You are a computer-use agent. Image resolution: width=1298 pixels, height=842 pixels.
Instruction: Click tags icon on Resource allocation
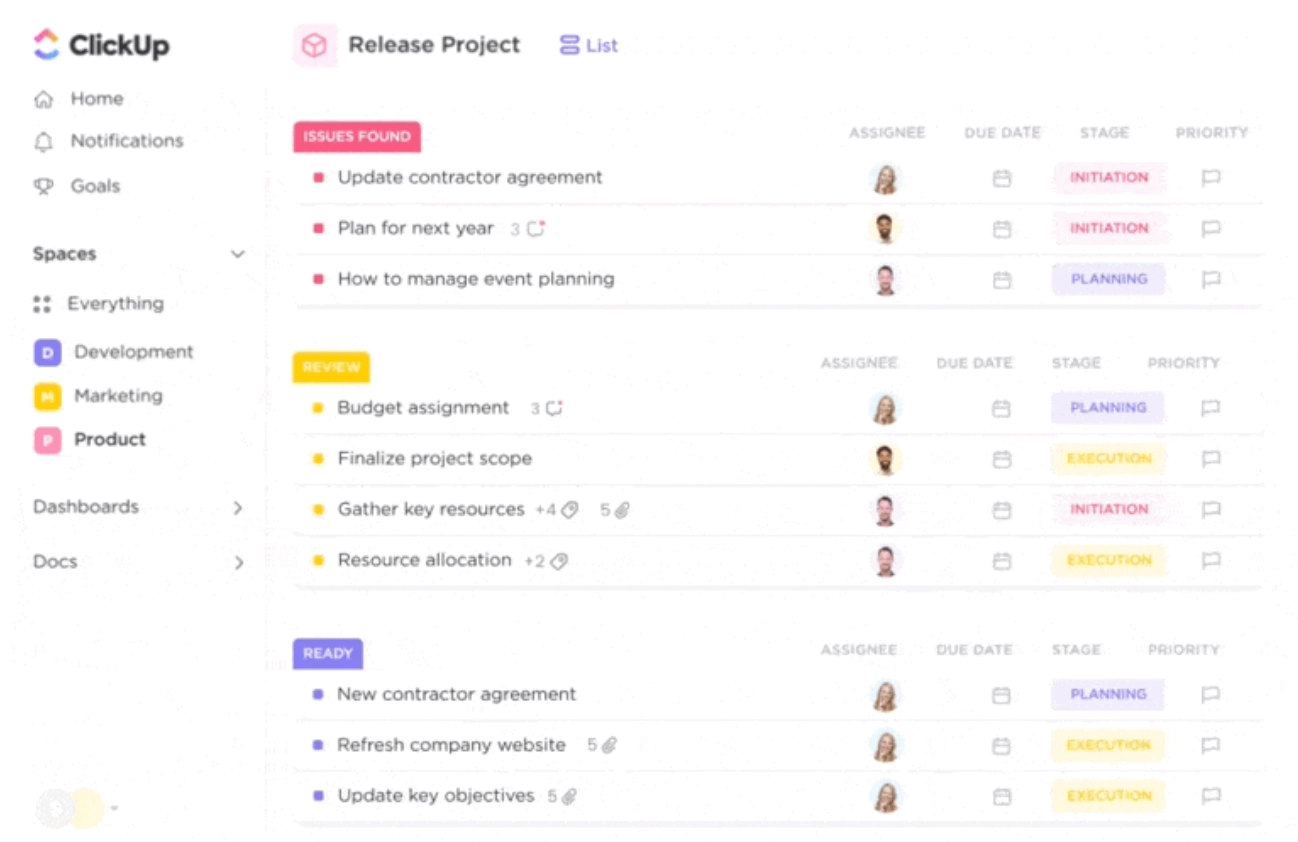click(559, 561)
